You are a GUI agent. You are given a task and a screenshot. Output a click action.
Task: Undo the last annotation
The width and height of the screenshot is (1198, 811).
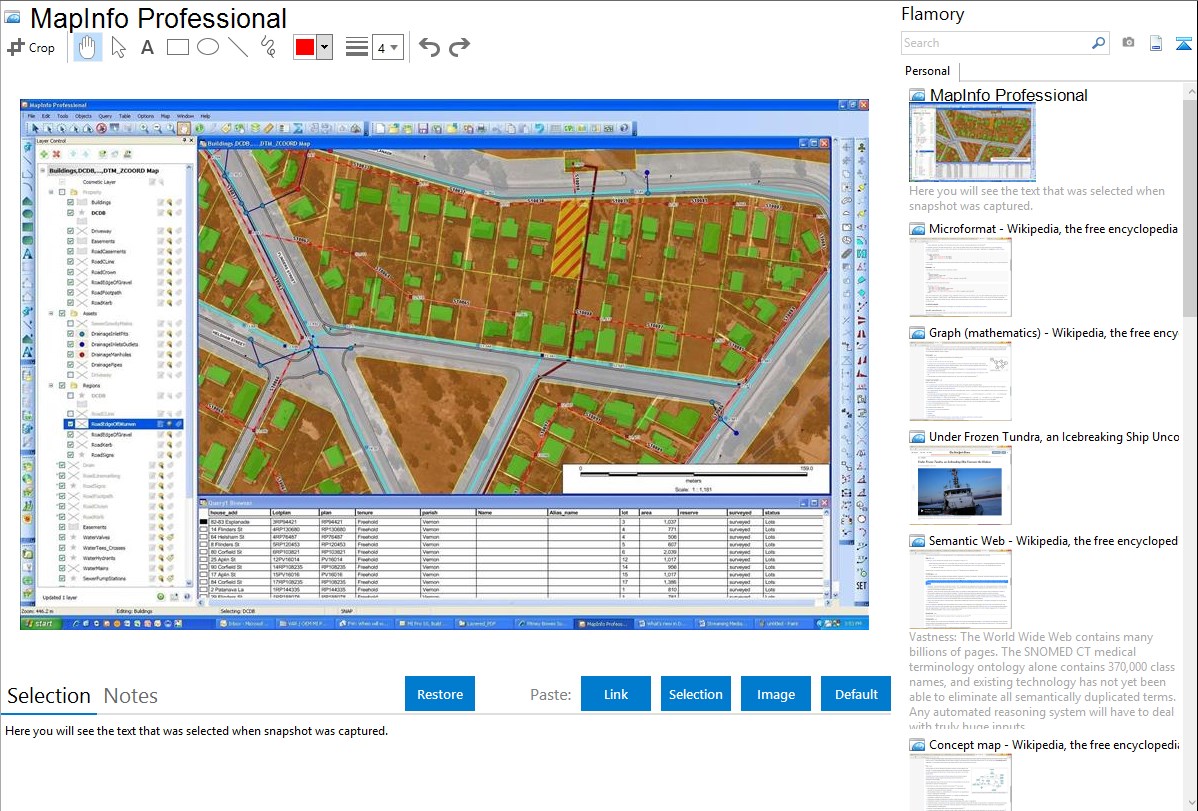(x=429, y=47)
